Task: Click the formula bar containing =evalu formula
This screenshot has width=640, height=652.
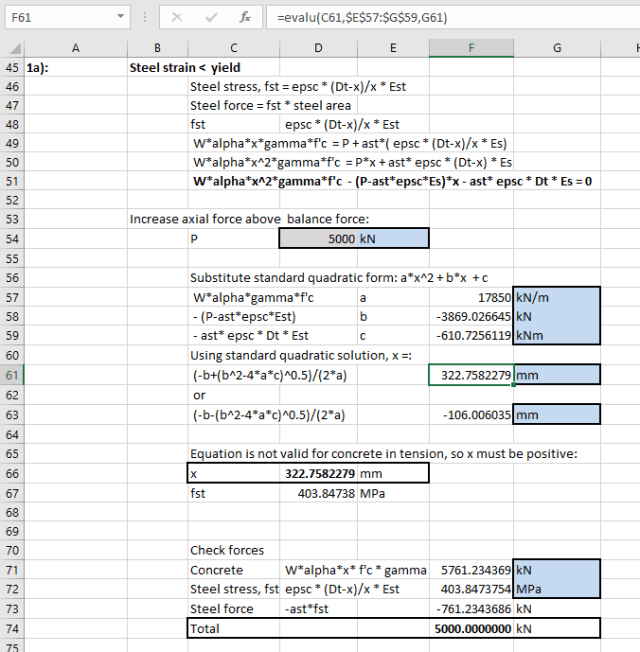Action: (450, 18)
